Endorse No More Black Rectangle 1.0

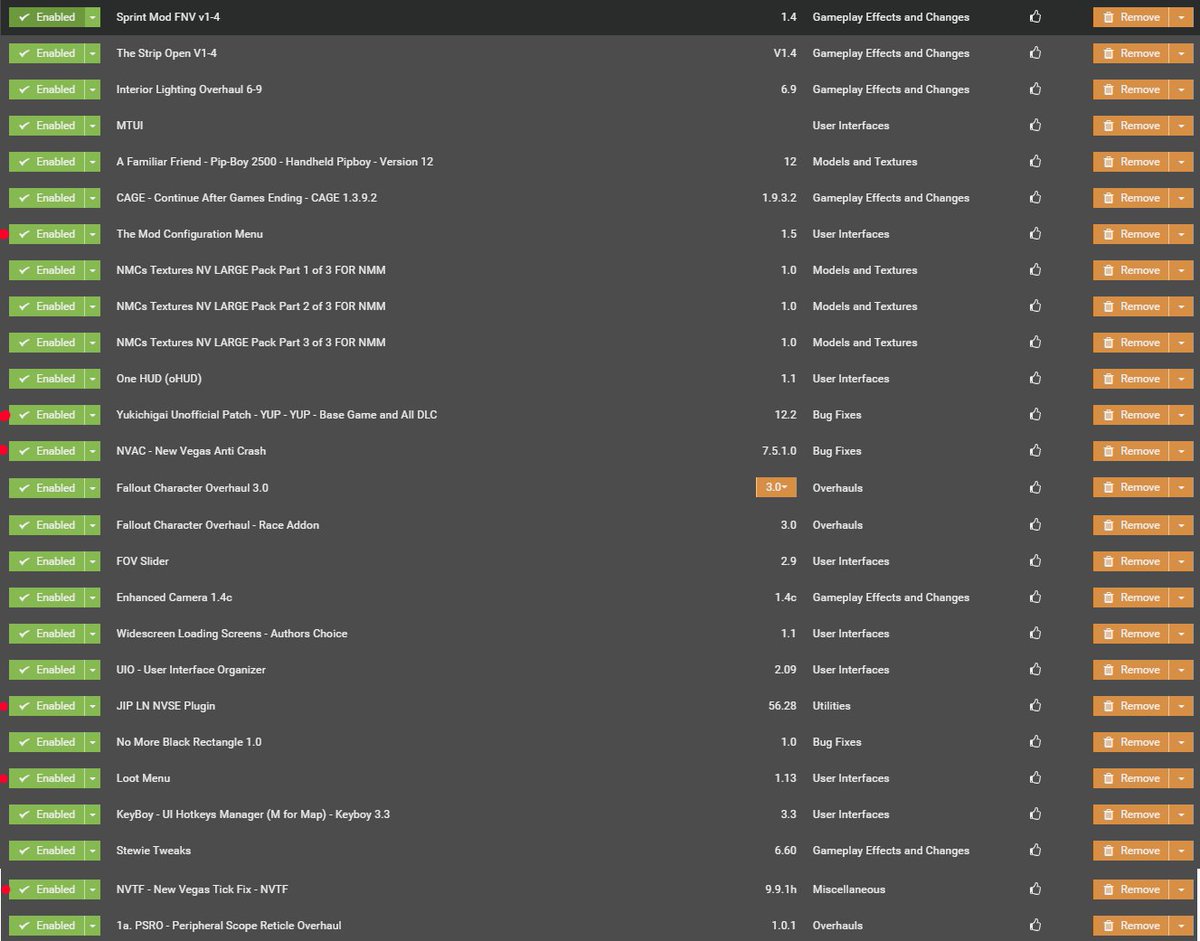(1035, 742)
